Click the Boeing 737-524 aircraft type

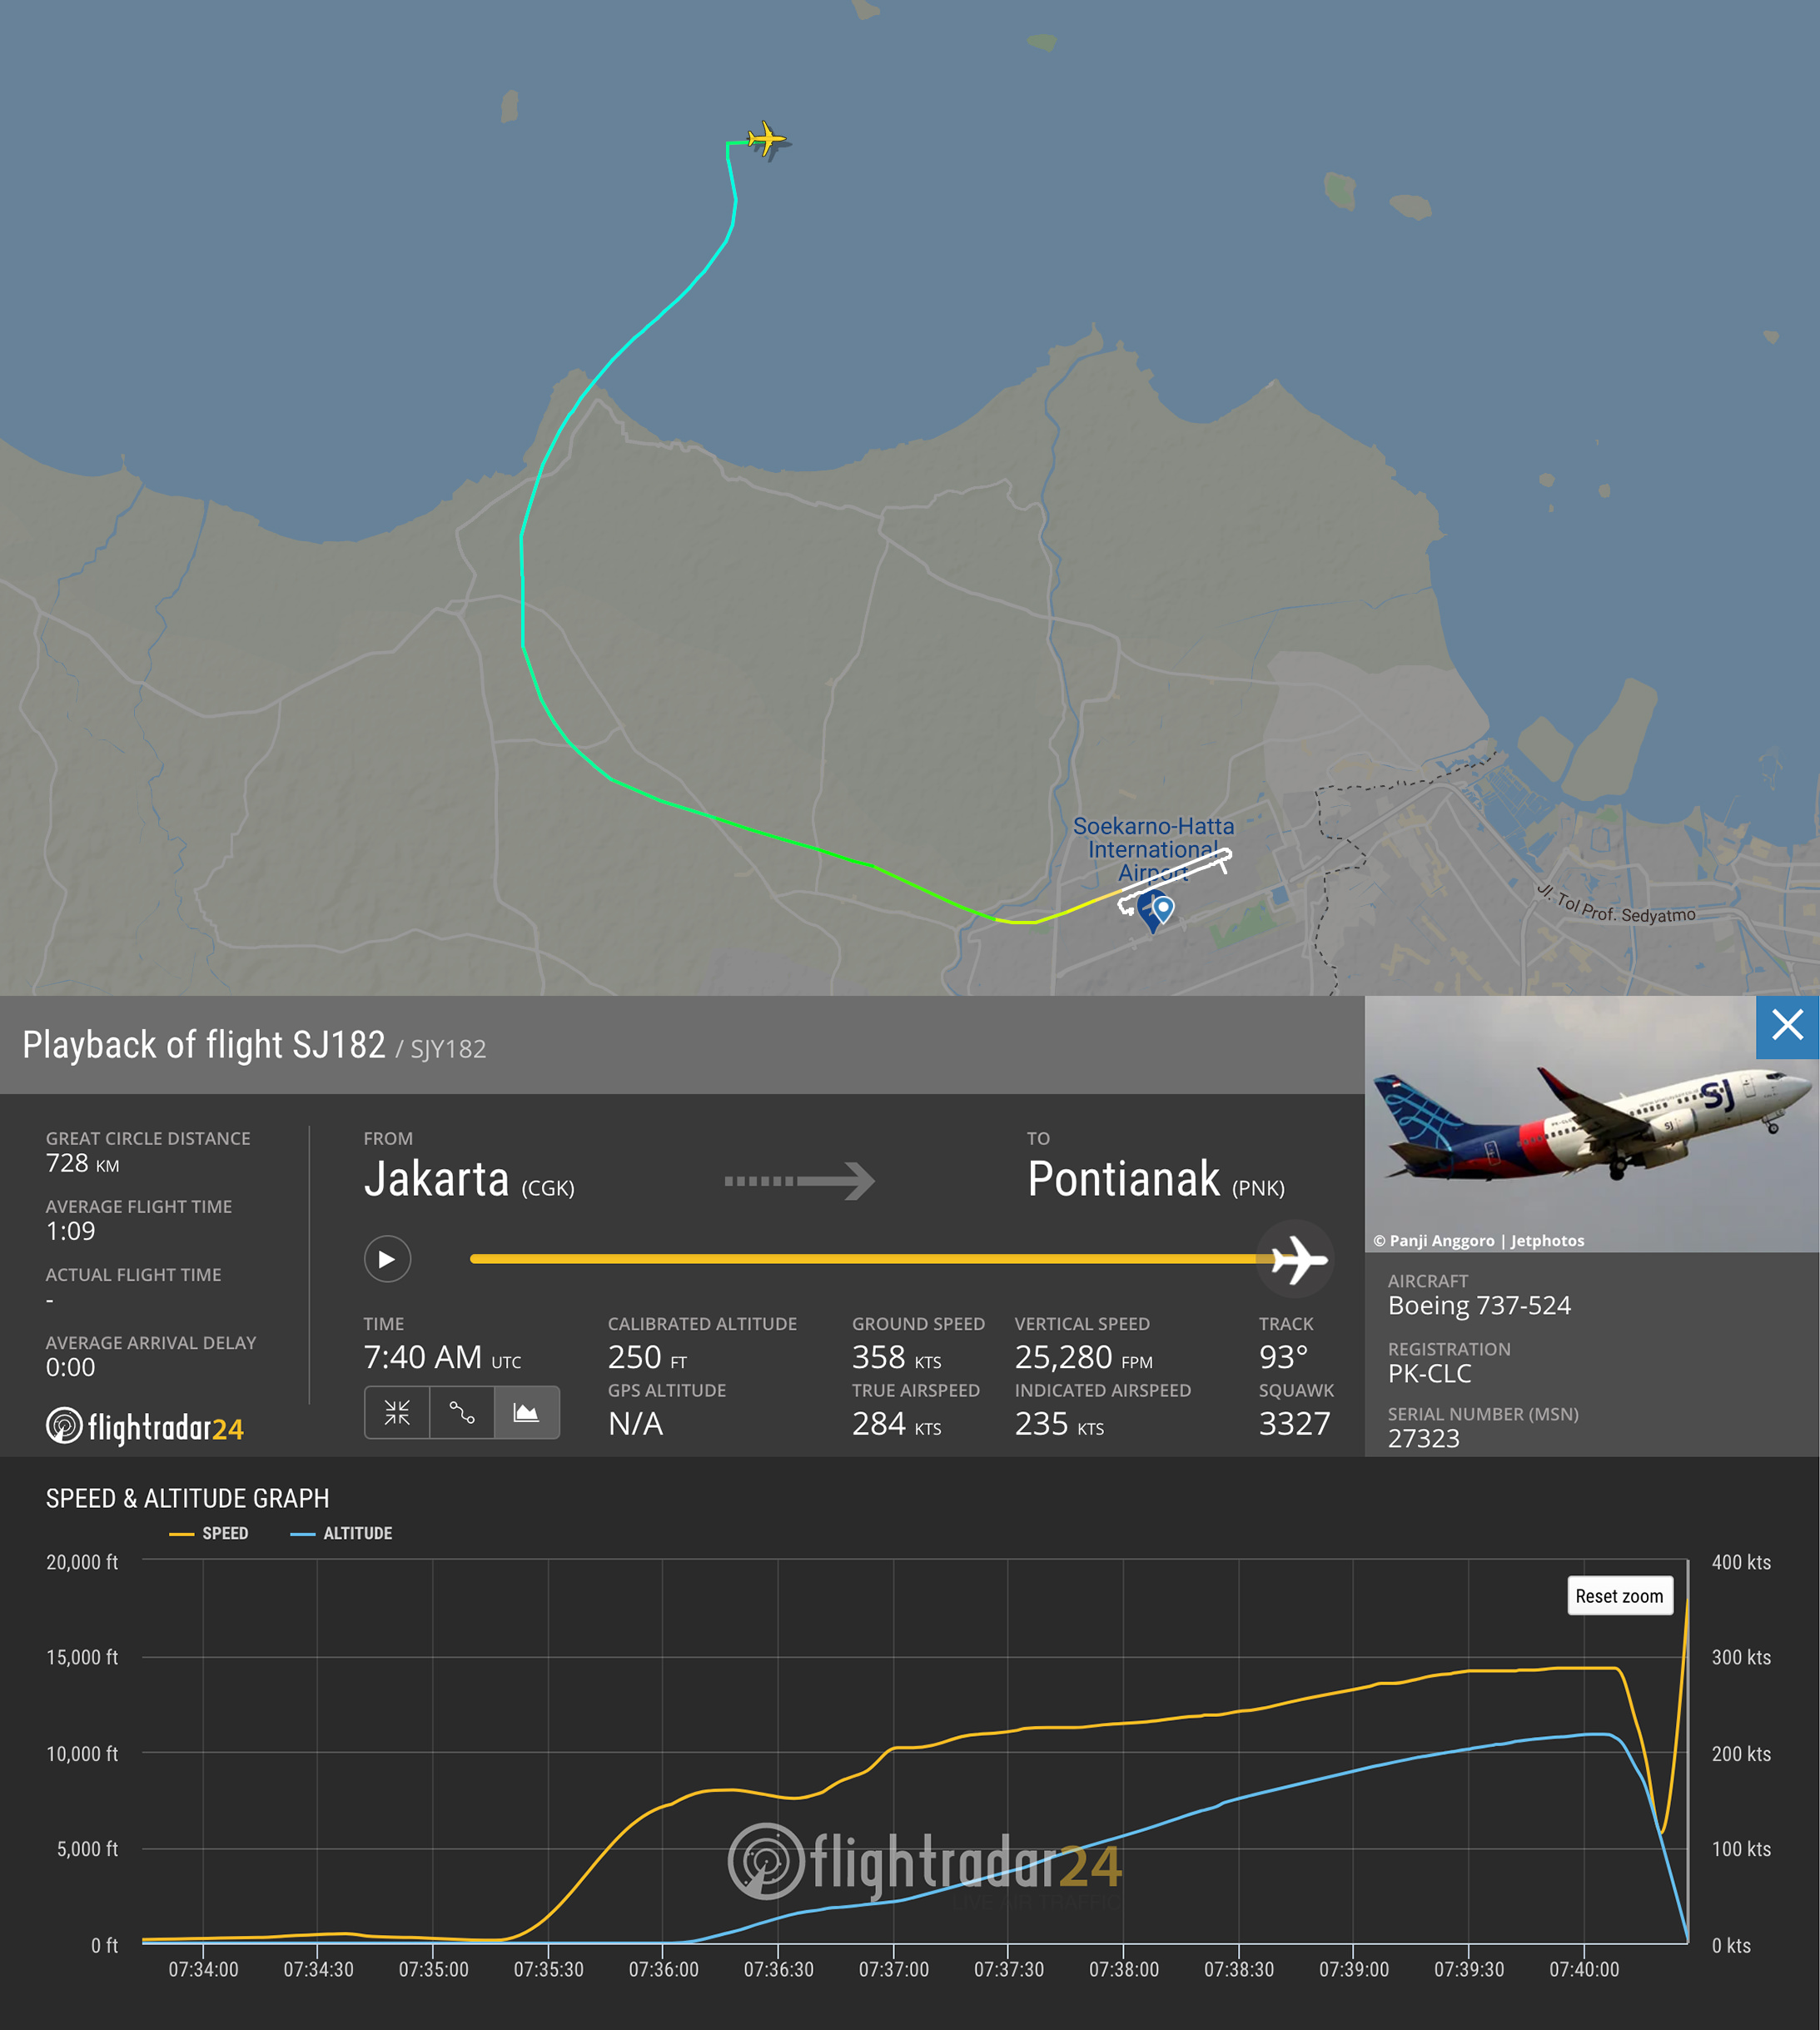(x=1479, y=1305)
